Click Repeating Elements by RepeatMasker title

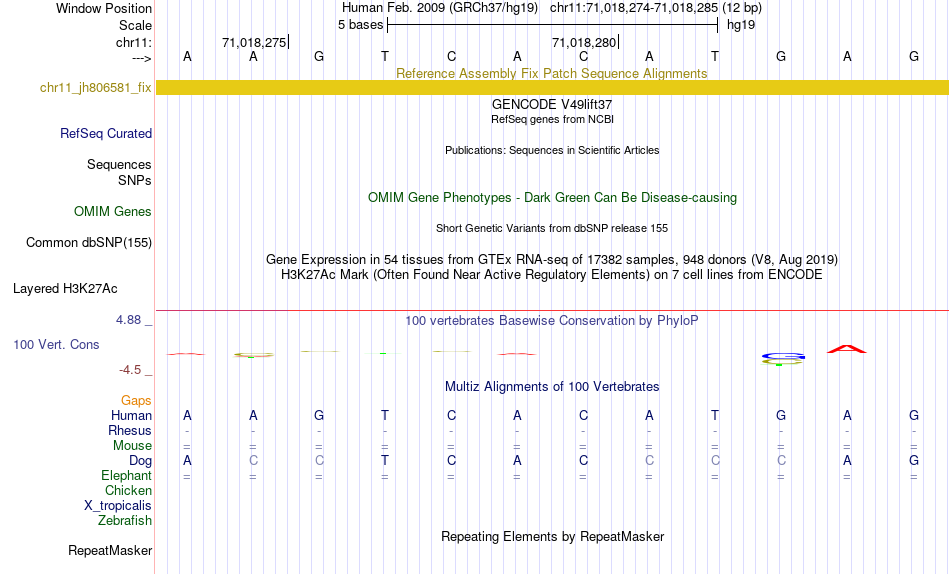tap(552, 537)
